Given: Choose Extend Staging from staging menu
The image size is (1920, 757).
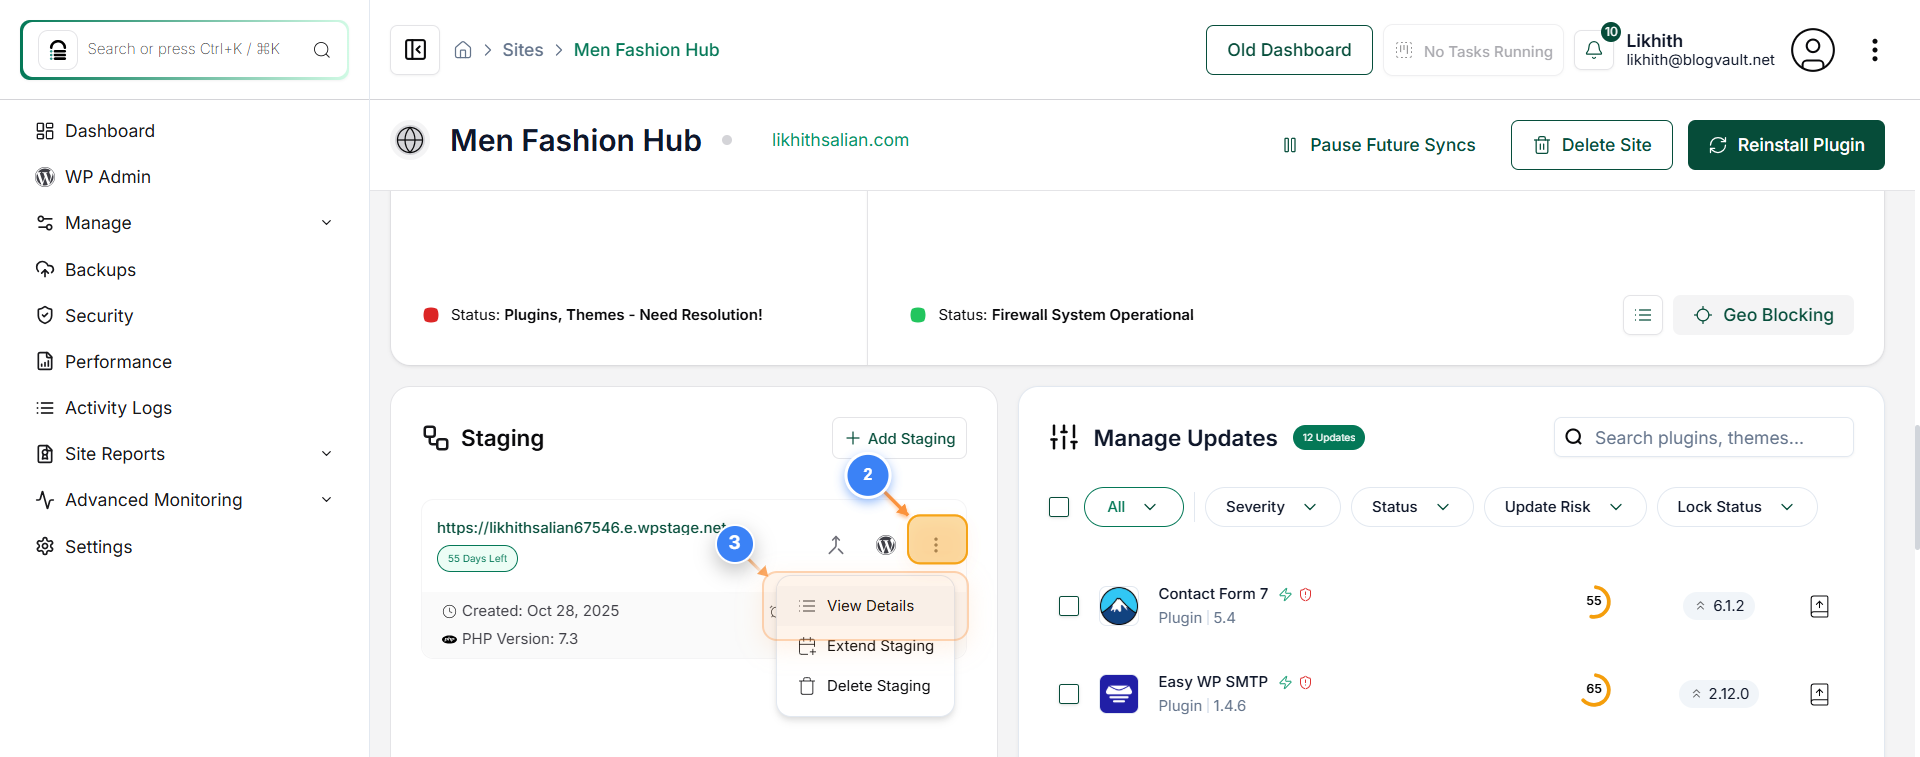Looking at the screenshot, I should pos(866,646).
